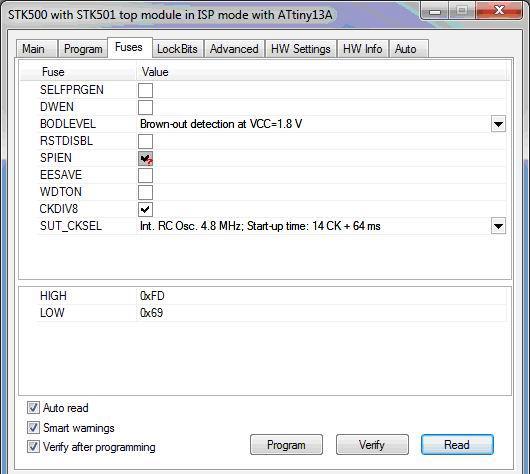
Task: Uncheck the CKDIV8 fuse checkbox
Action: [x=145, y=209]
